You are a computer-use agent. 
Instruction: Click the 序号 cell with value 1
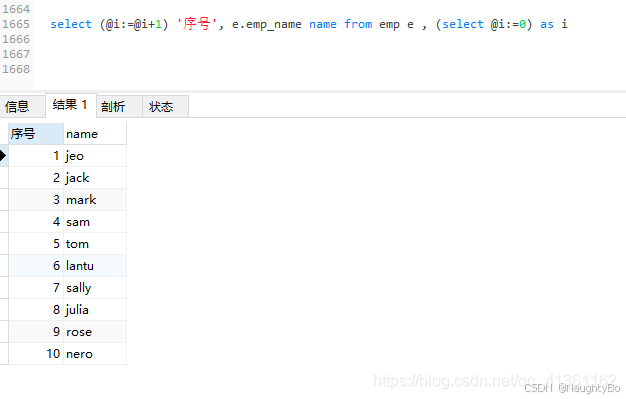pyautogui.click(x=36, y=156)
